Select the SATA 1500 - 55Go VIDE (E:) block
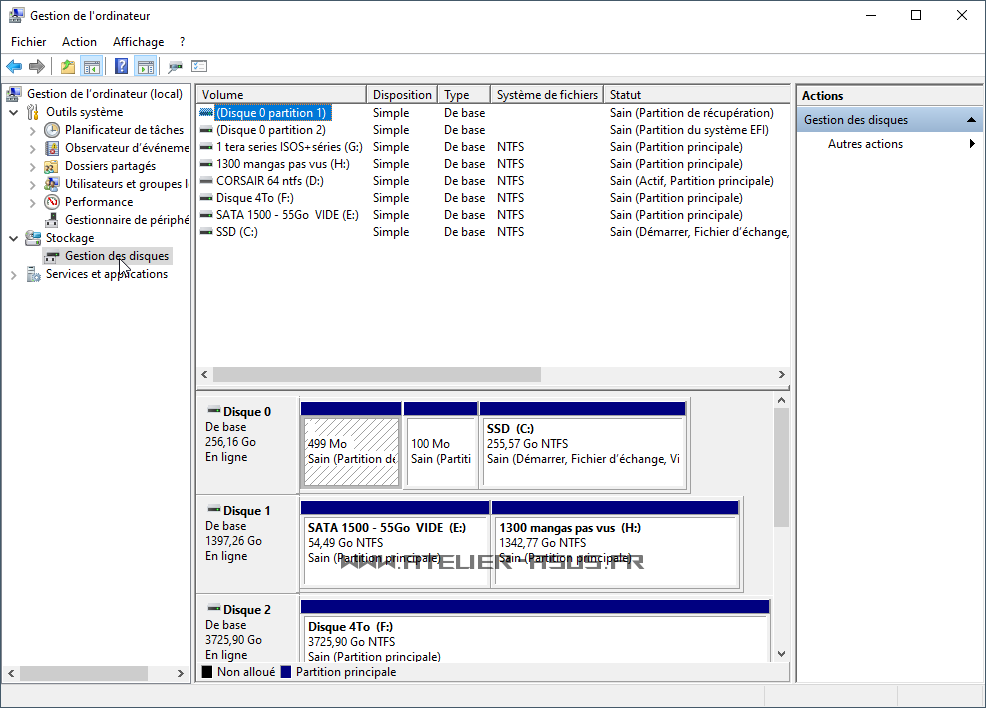The width and height of the screenshot is (986, 708). coord(395,544)
